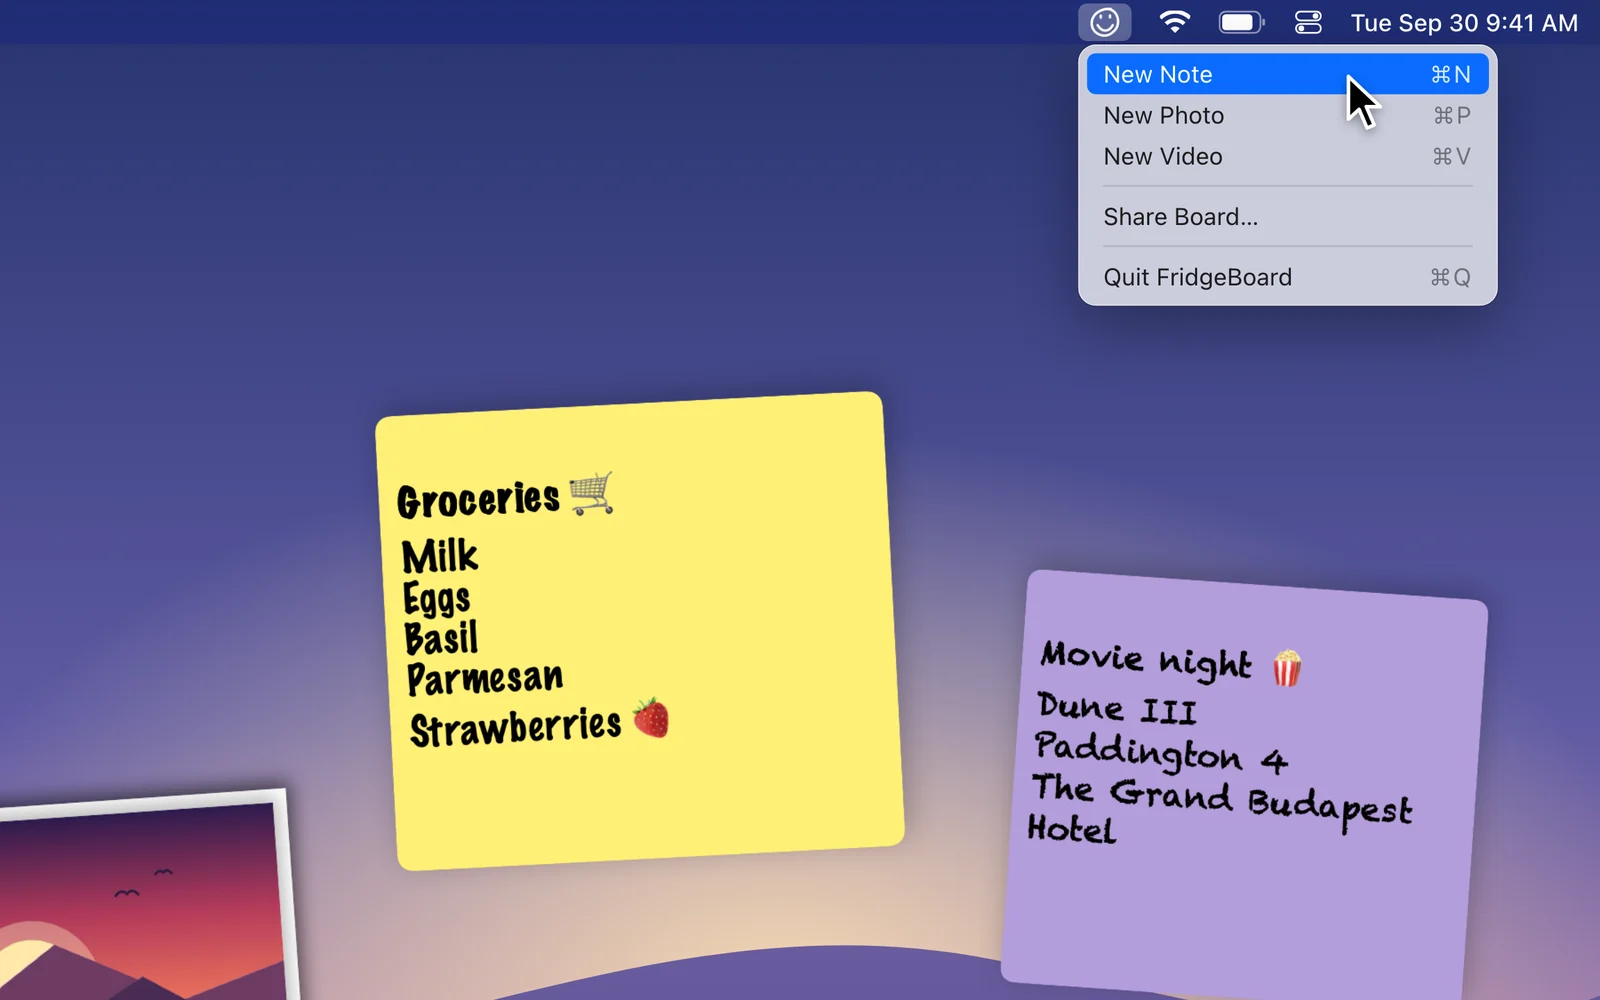
Task: Click the strawberry emoji on yellow note
Action: point(651,718)
